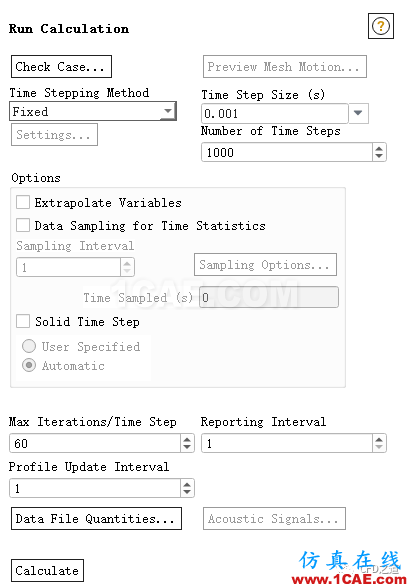411x587 pixels.
Task: Enable Extrapolate Variables checkbox
Action: pyautogui.click(x=23, y=202)
